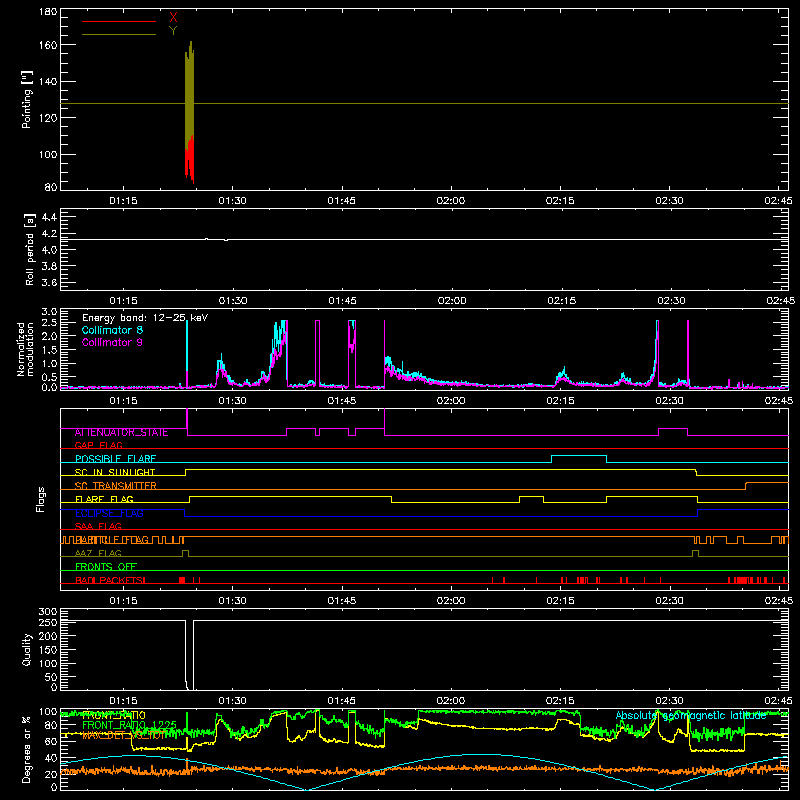Click the FRONT_RATIO_1225 legend label
Viewport: 800px width, 800px height.
[129, 725]
